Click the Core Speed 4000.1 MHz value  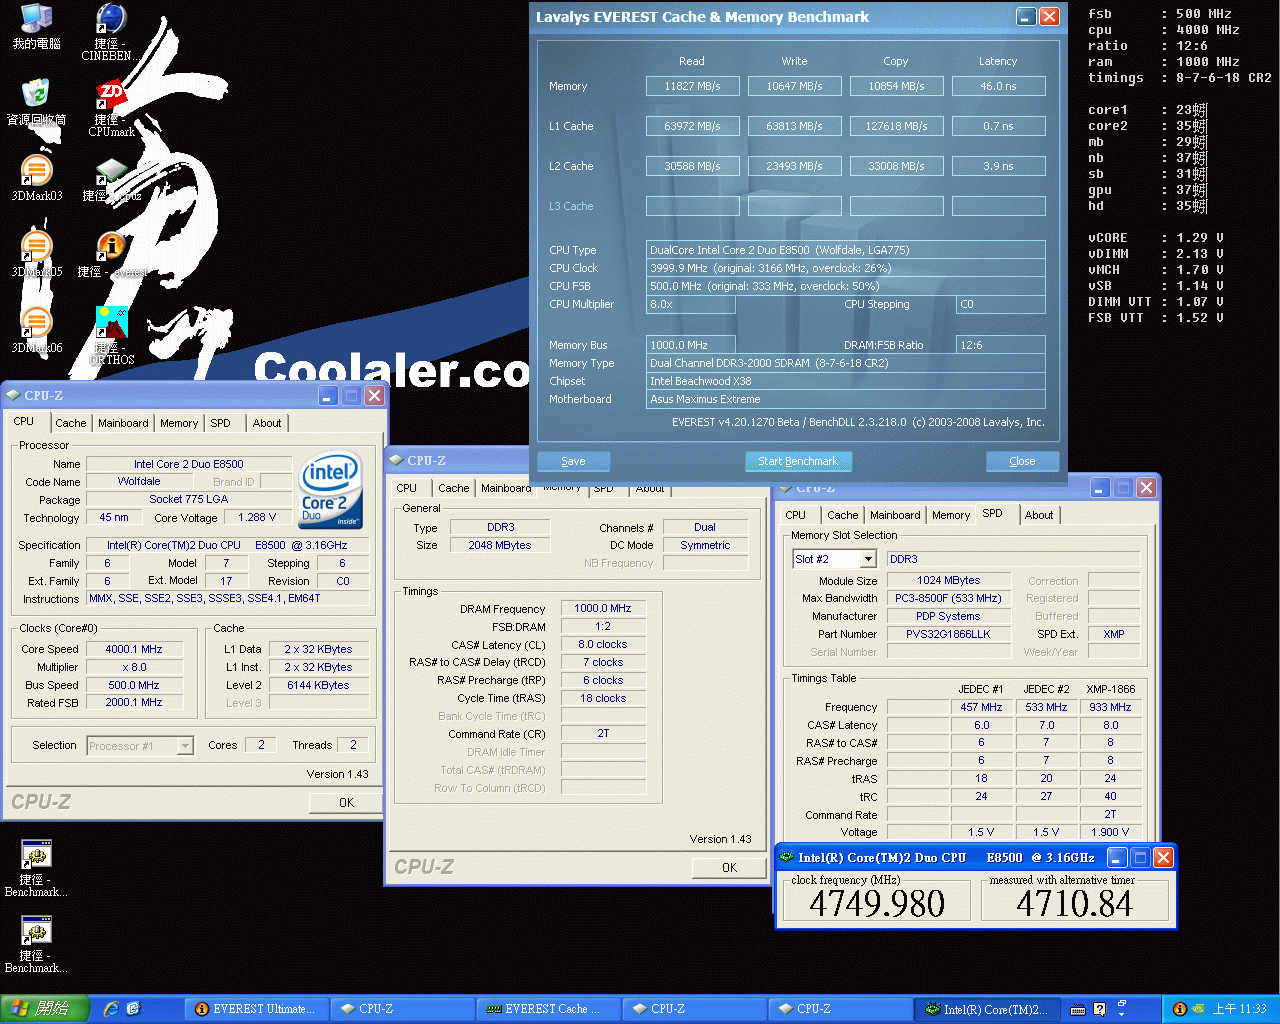tap(134, 649)
